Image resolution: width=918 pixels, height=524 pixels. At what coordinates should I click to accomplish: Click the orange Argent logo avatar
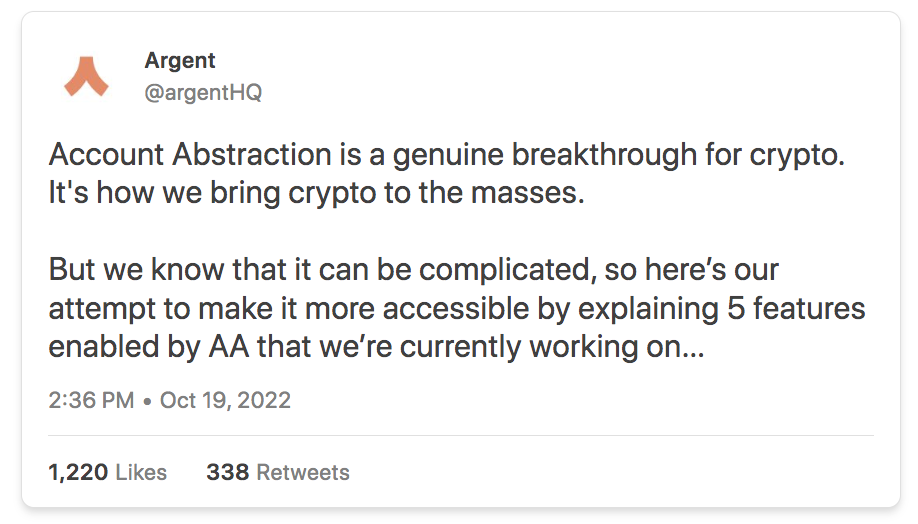[x=86, y=77]
